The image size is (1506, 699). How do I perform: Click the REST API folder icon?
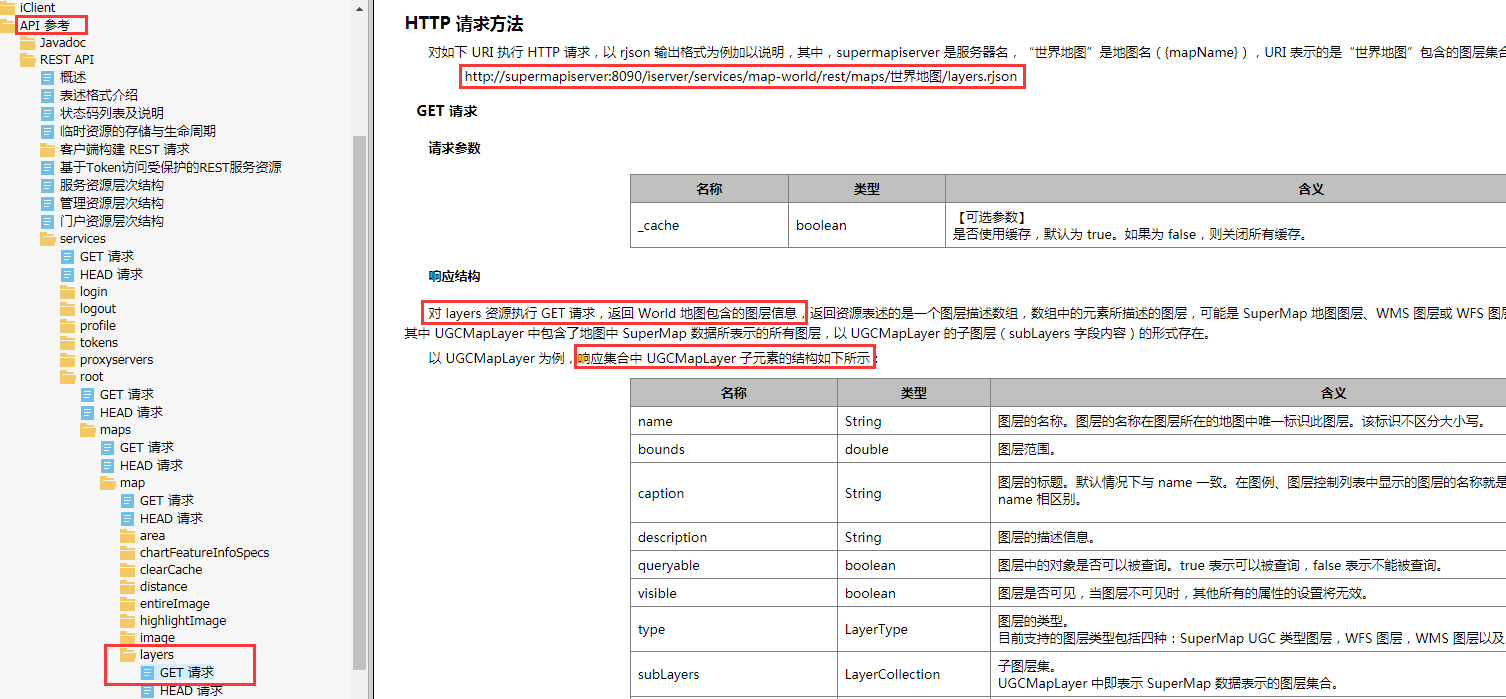pyautogui.click(x=27, y=60)
